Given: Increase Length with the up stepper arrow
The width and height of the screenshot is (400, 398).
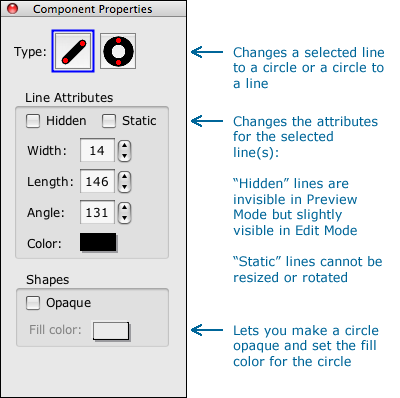Looking at the screenshot, I should [x=125, y=177].
